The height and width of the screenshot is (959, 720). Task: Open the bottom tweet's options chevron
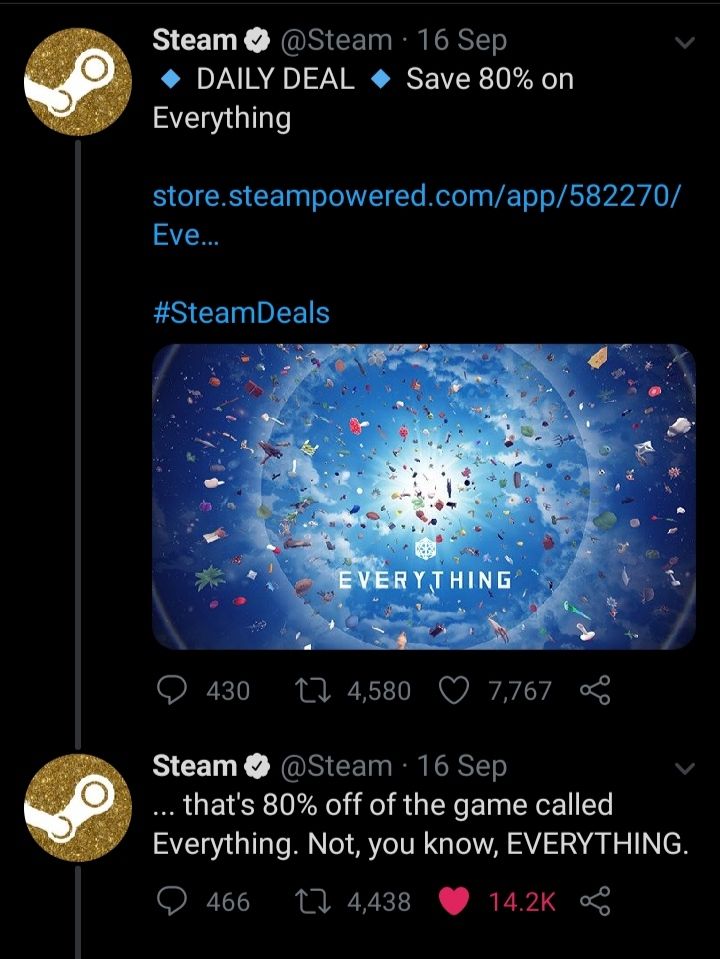[684, 768]
